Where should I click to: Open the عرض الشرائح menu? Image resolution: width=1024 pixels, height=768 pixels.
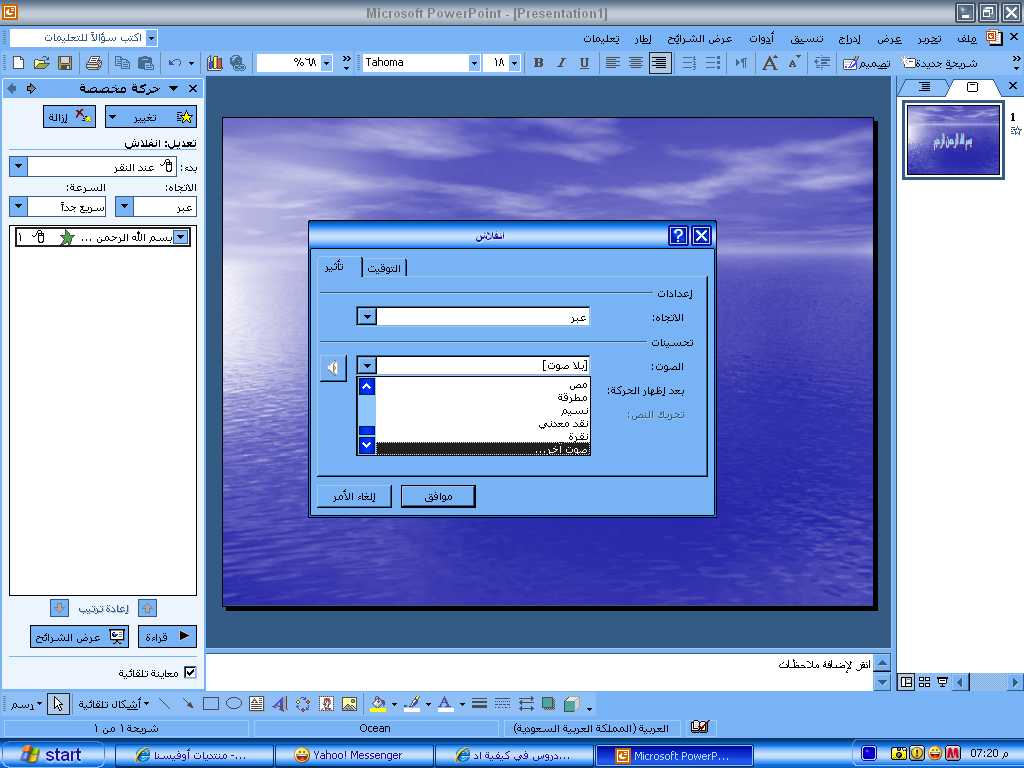pos(699,39)
